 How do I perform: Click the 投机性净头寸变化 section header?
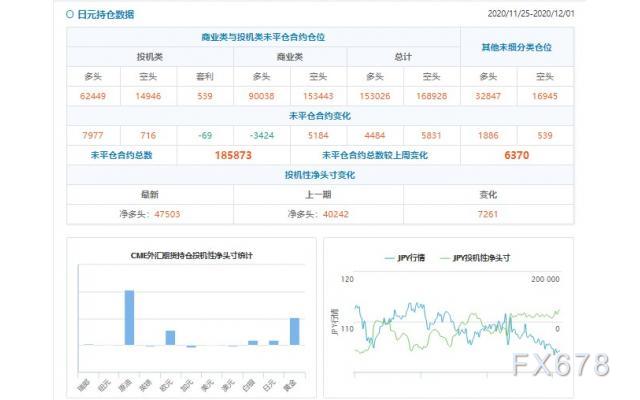[320, 175]
